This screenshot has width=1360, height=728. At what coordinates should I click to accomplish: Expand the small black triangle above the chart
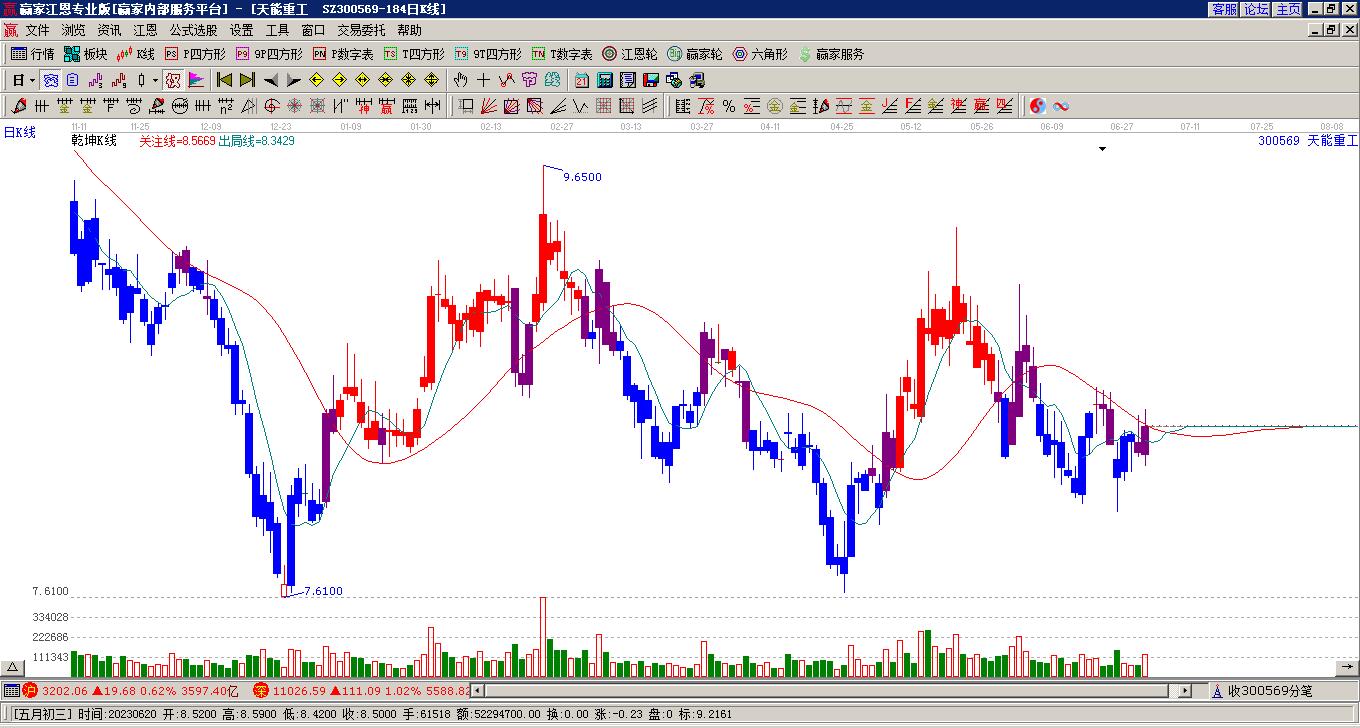pyautogui.click(x=1102, y=149)
